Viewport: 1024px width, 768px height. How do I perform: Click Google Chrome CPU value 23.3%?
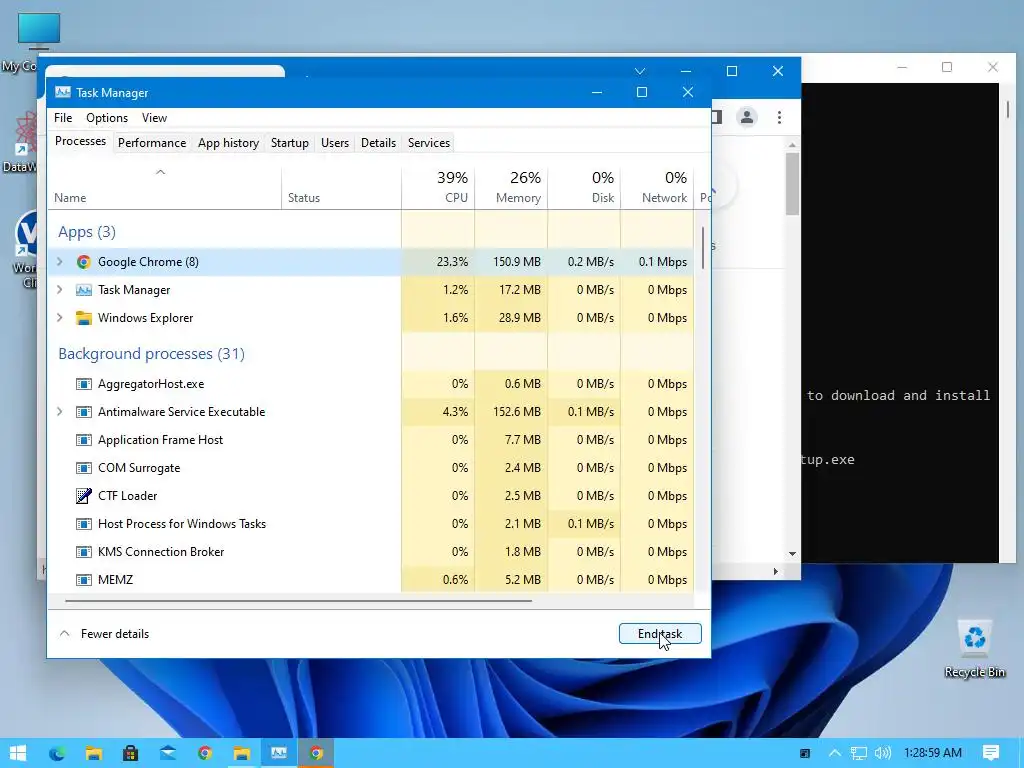pyautogui.click(x=453, y=262)
